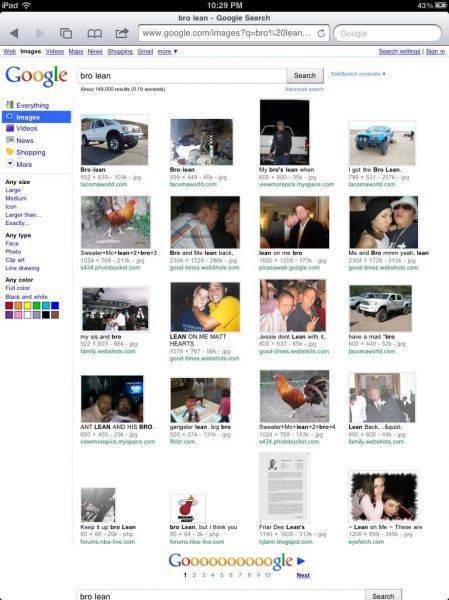Click the Sign in link
The height and width of the screenshot is (600, 449).
coord(435,52)
